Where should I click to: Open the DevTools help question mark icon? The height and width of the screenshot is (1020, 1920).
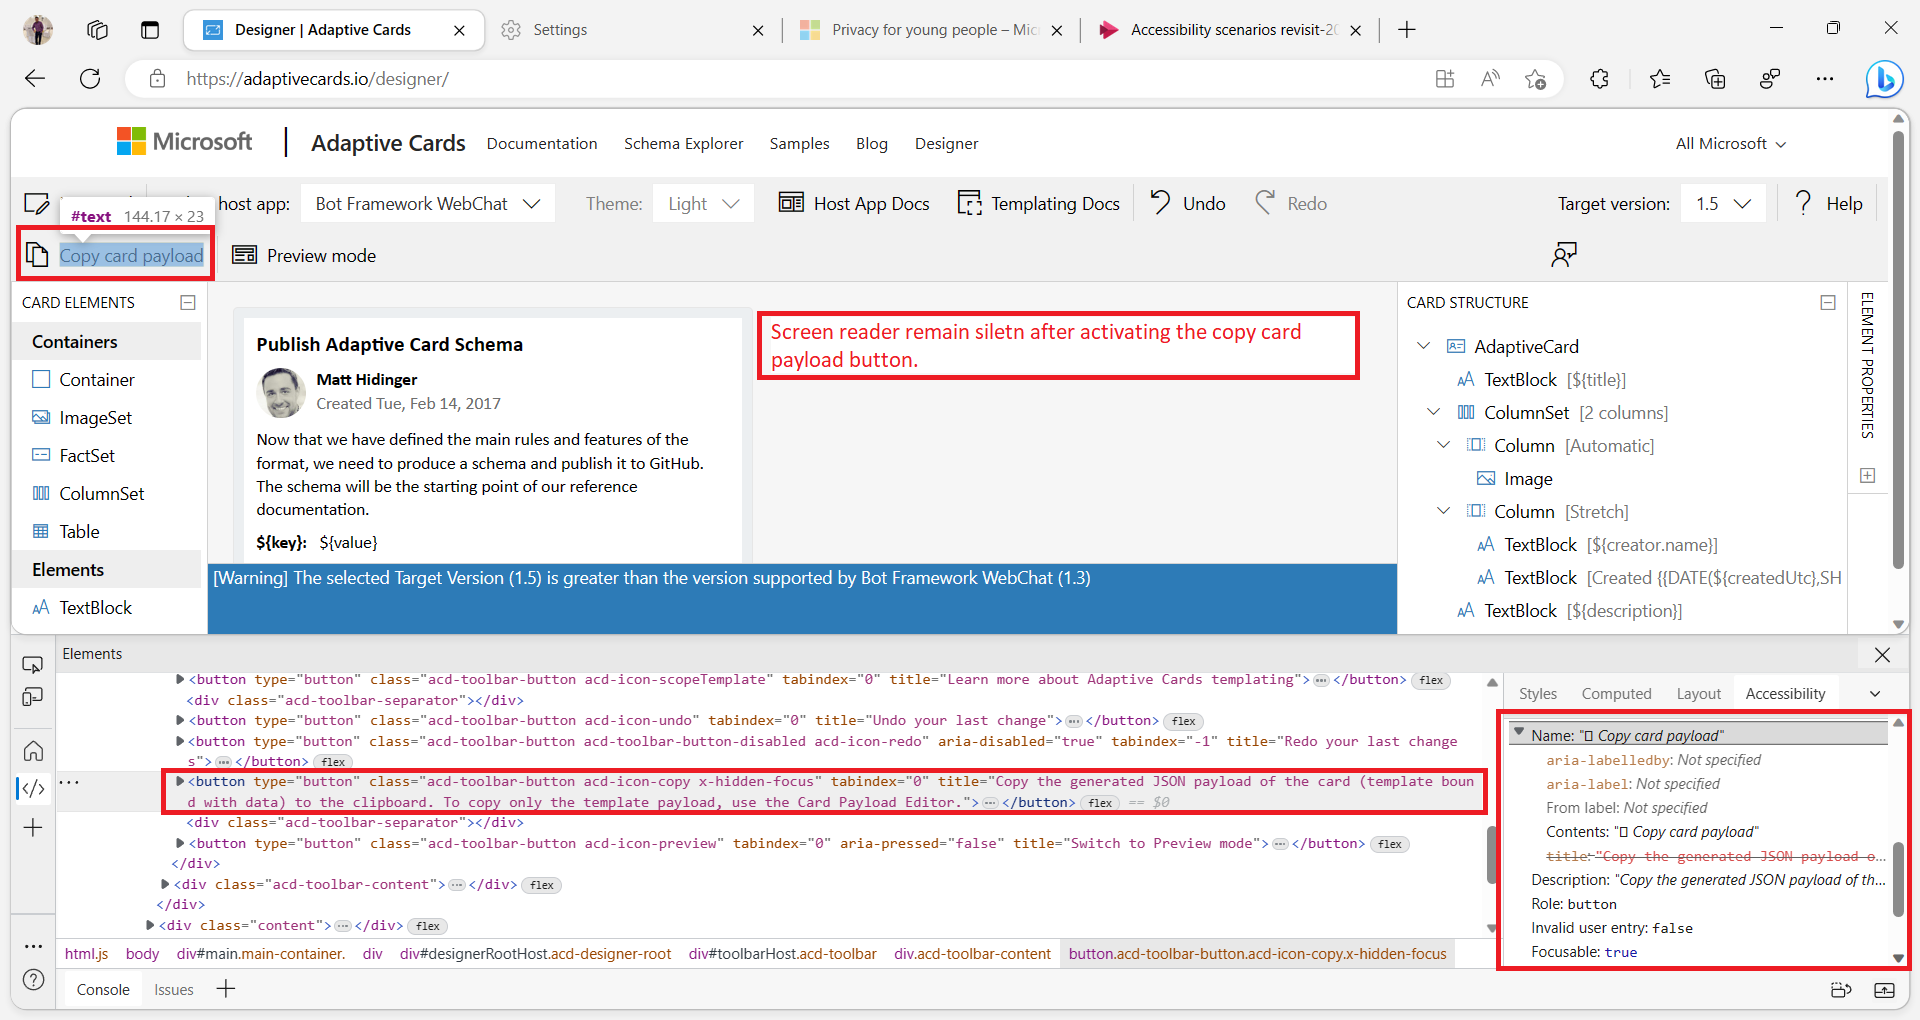point(33,981)
